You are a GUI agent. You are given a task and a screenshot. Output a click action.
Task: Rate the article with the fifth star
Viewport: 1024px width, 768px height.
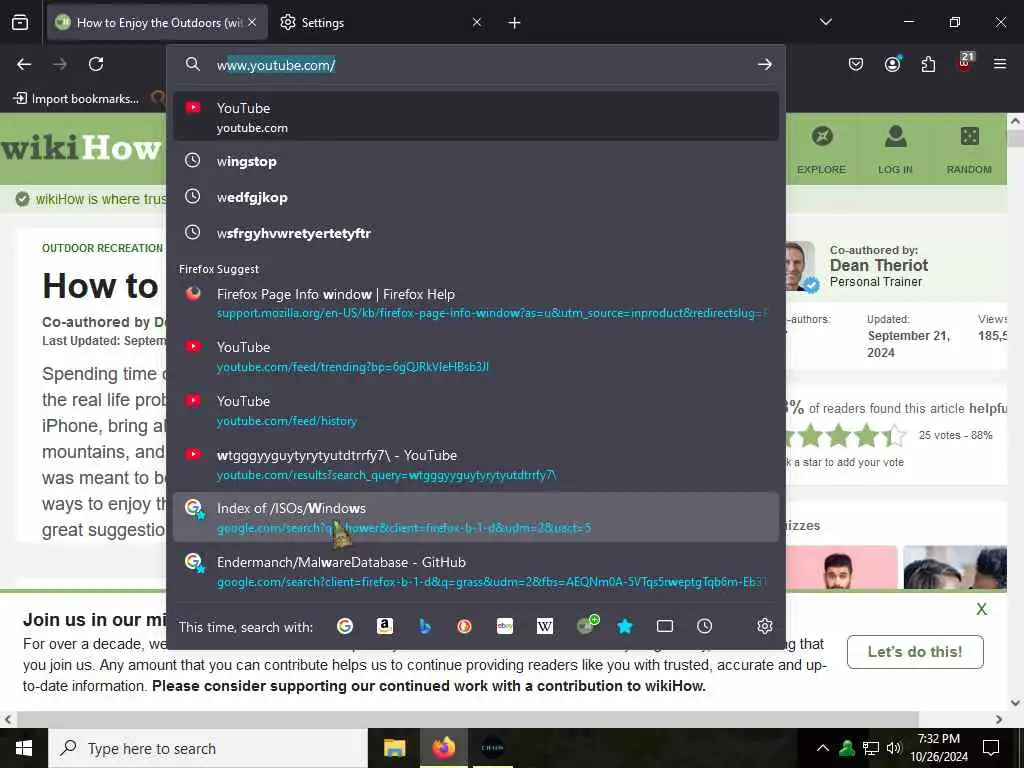[x=896, y=435]
